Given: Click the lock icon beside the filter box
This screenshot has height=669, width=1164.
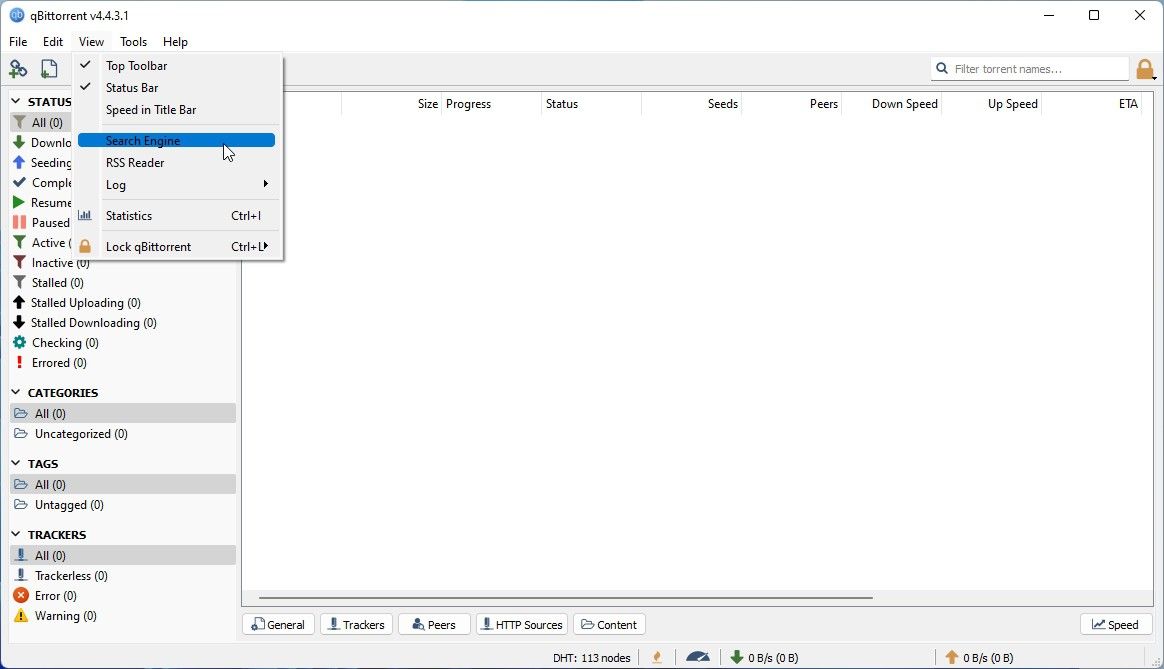Looking at the screenshot, I should point(1146,68).
